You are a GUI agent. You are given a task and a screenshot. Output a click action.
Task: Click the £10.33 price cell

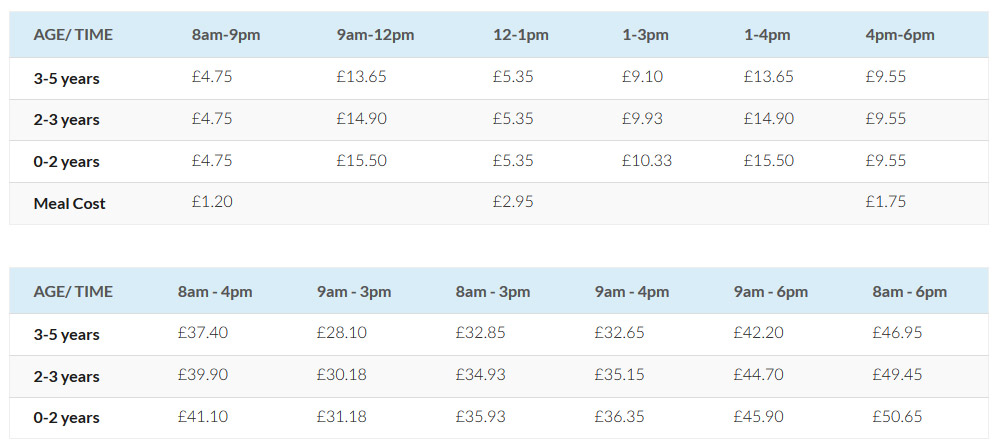click(x=646, y=160)
